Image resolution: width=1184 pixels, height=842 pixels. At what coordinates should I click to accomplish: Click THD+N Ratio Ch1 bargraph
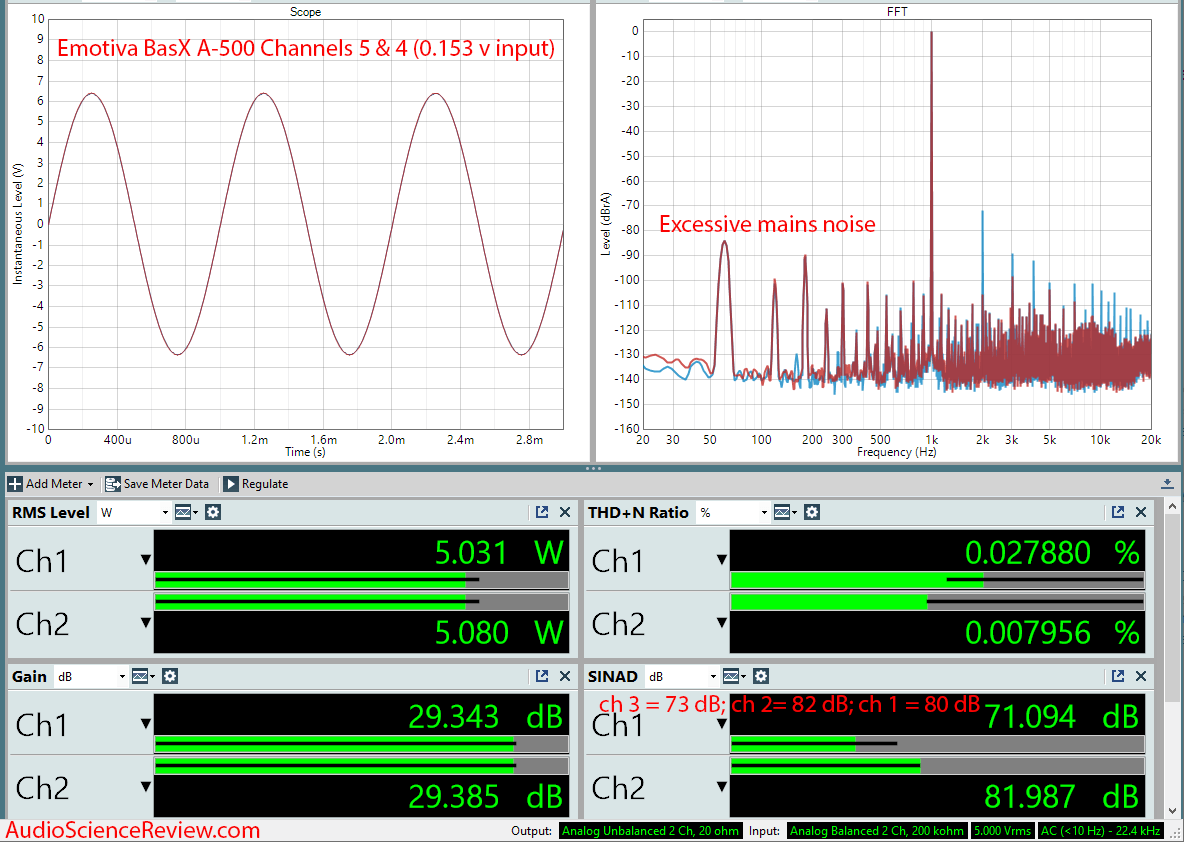[x=937, y=581]
